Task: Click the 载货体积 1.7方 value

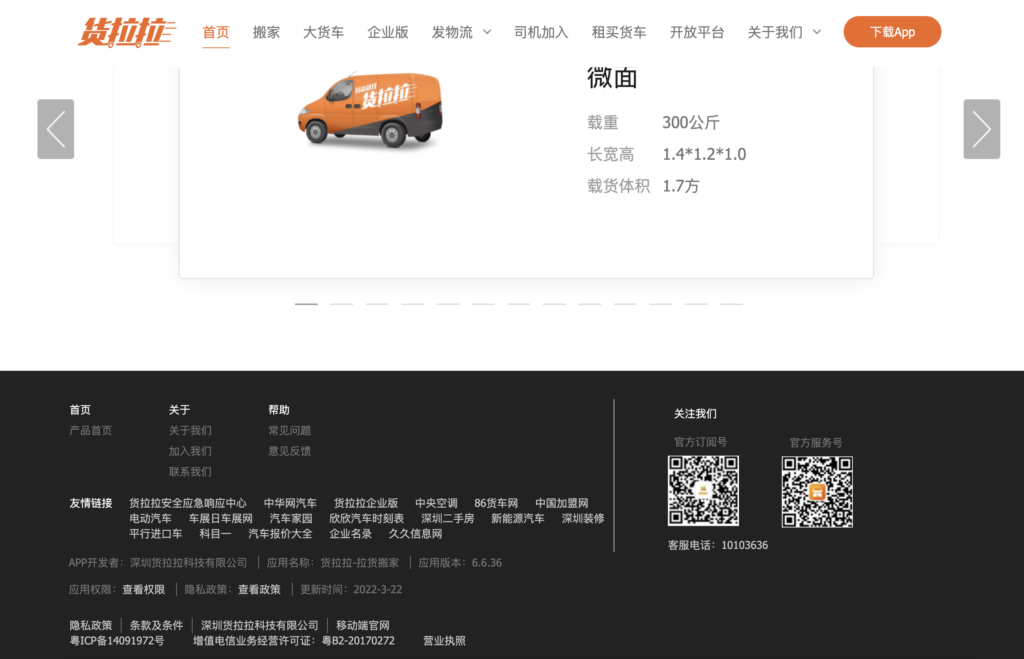Action: click(x=680, y=186)
